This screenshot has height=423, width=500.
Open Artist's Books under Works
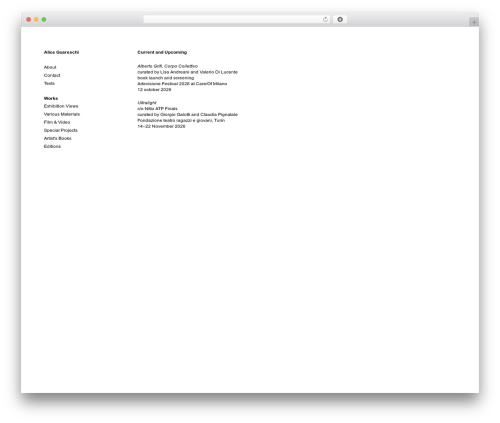coord(58,138)
